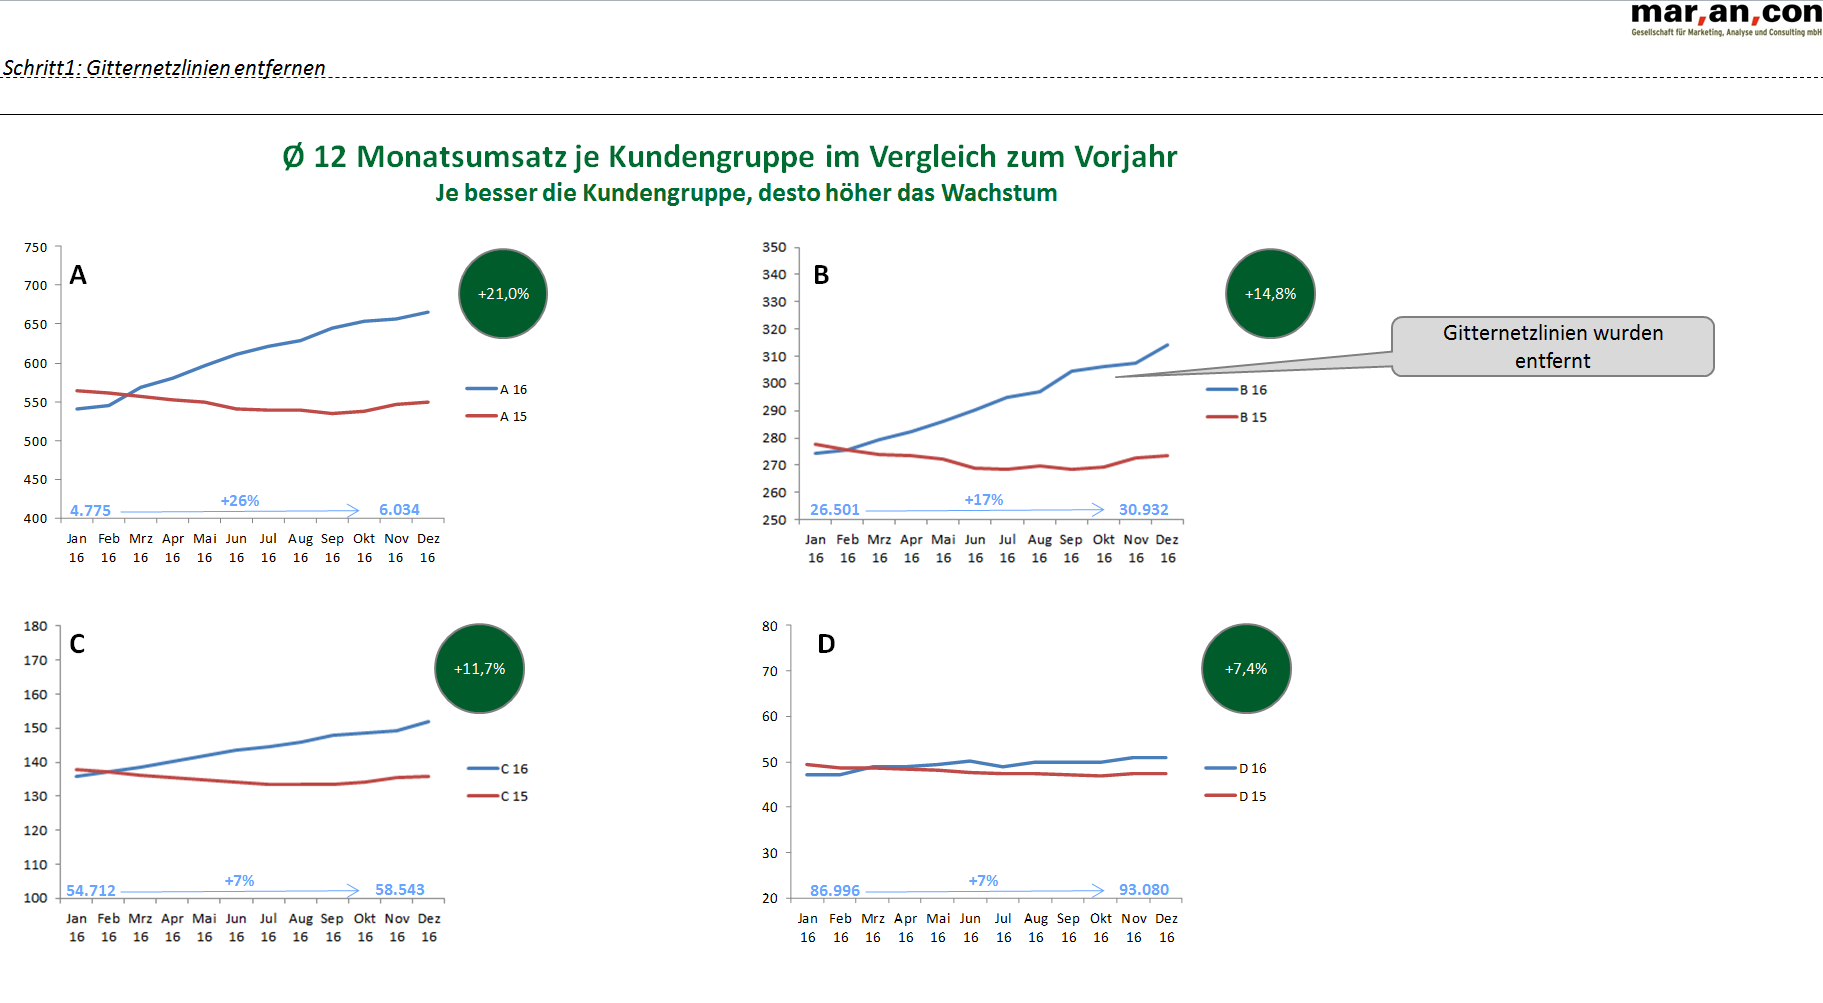The height and width of the screenshot is (1003, 1823).
Task: Click the green +11,7% circle in chart C
Action: click(x=479, y=669)
